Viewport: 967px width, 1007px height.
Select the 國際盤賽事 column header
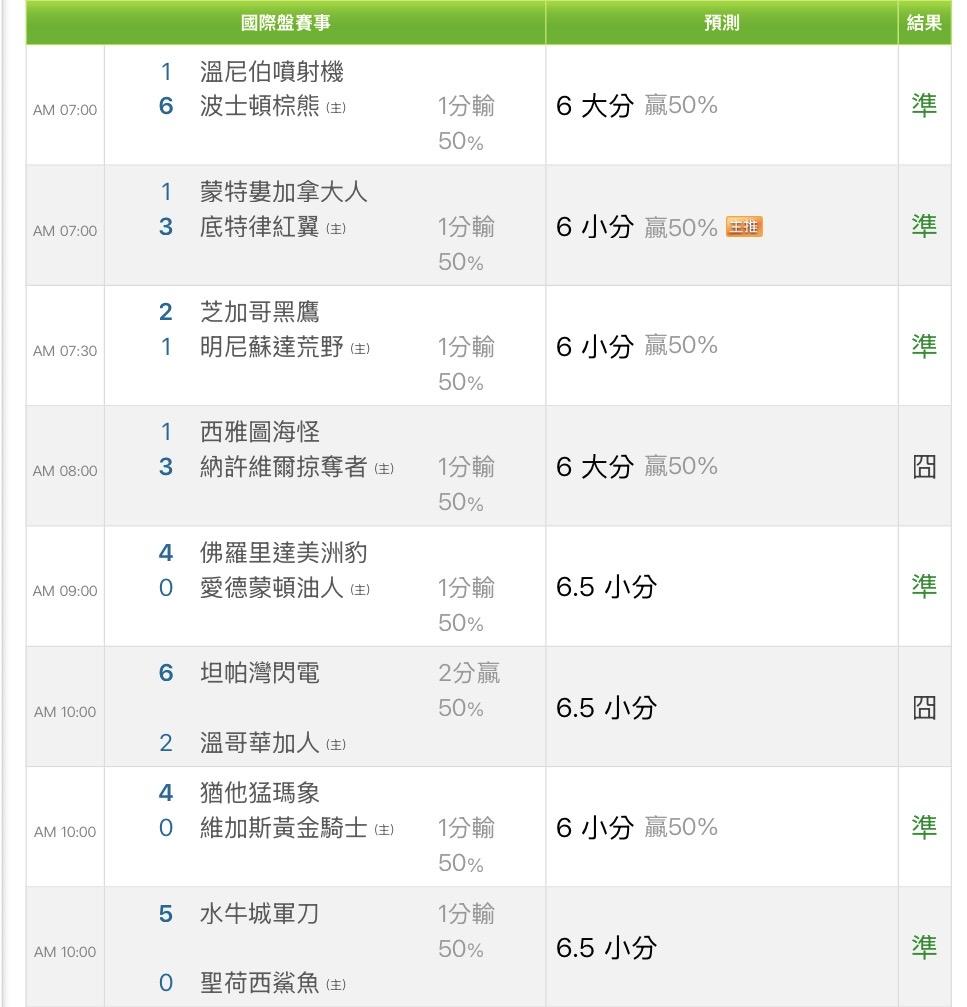coord(285,23)
